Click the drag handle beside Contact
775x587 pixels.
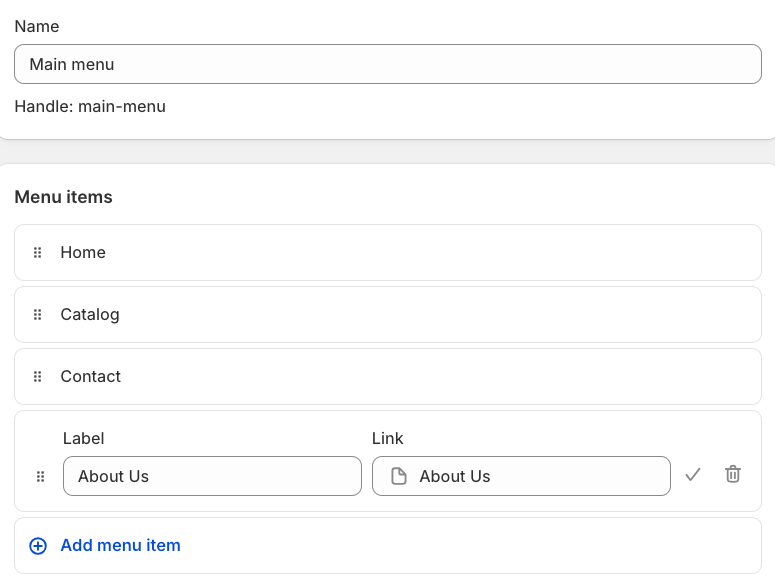coord(38,377)
